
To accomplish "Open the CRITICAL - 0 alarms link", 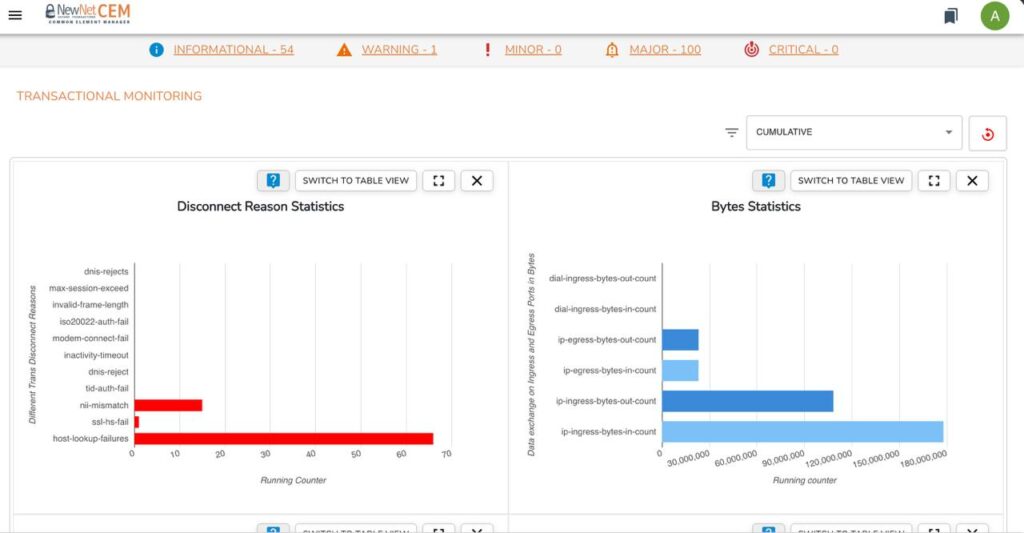I will (803, 50).
